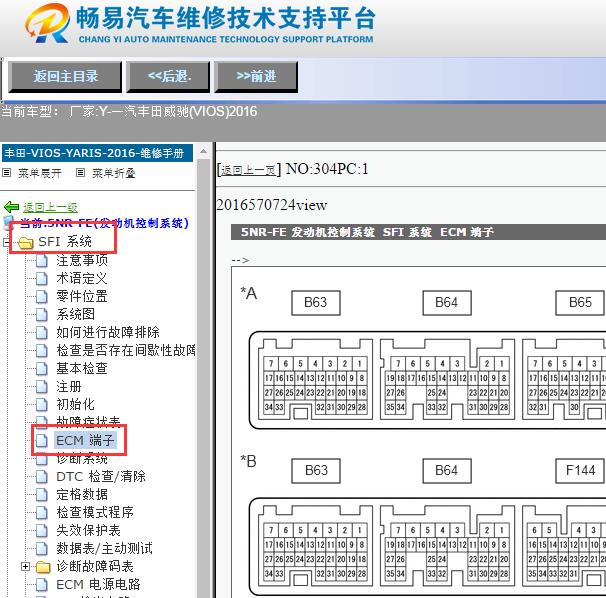Click the 菜单展开 list icon

click(7, 173)
